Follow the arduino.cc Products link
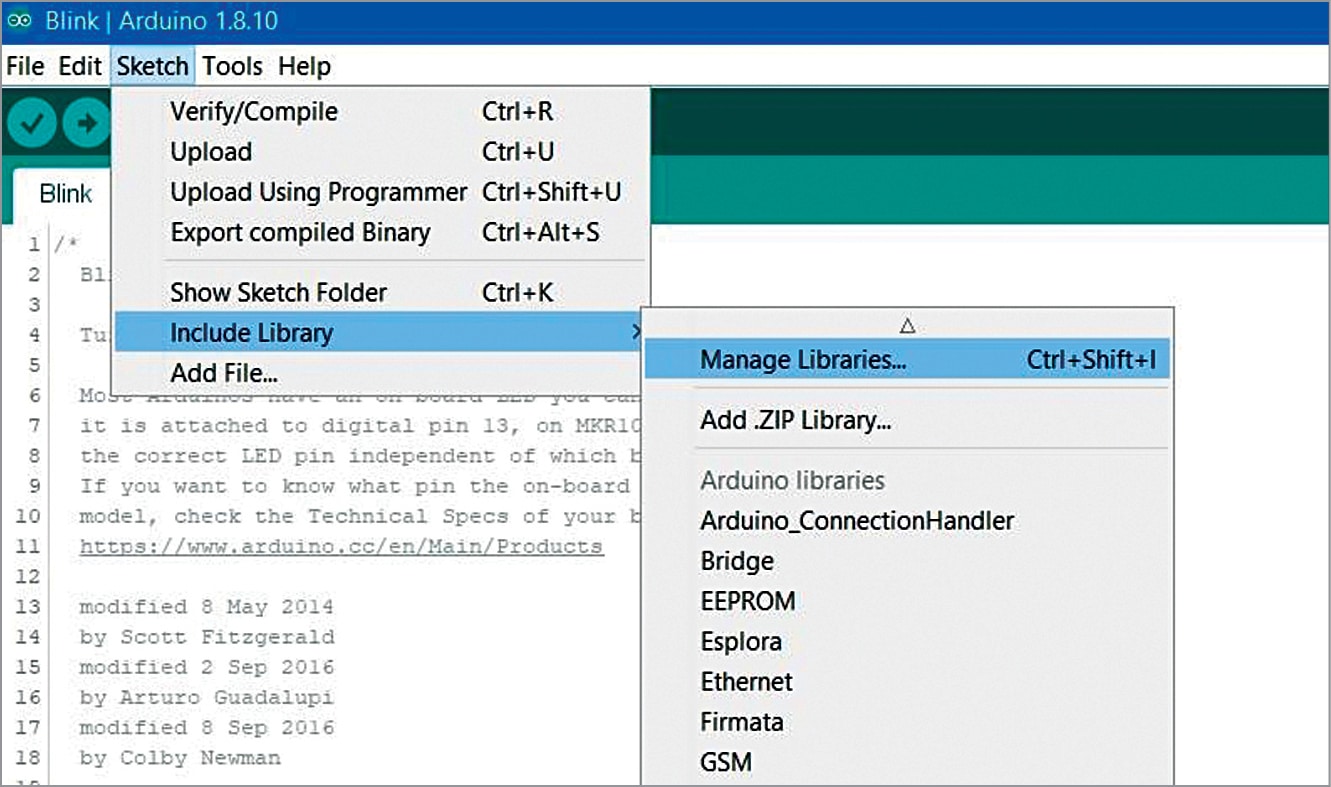This screenshot has width=1331, height=787. tap(341, 547)
